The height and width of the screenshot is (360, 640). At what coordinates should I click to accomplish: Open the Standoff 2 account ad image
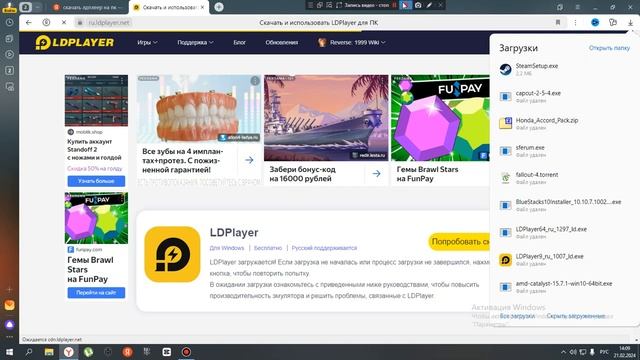96,100
